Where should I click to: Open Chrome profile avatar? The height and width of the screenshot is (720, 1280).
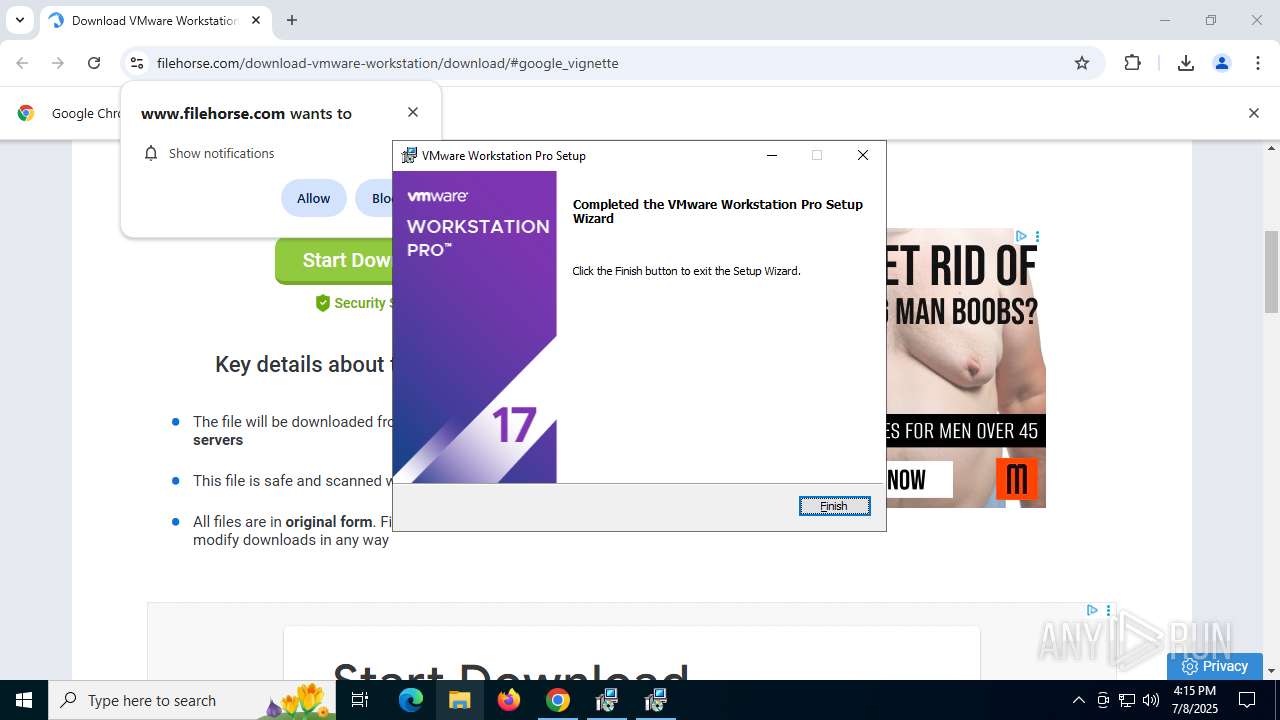coord(1222,63)
